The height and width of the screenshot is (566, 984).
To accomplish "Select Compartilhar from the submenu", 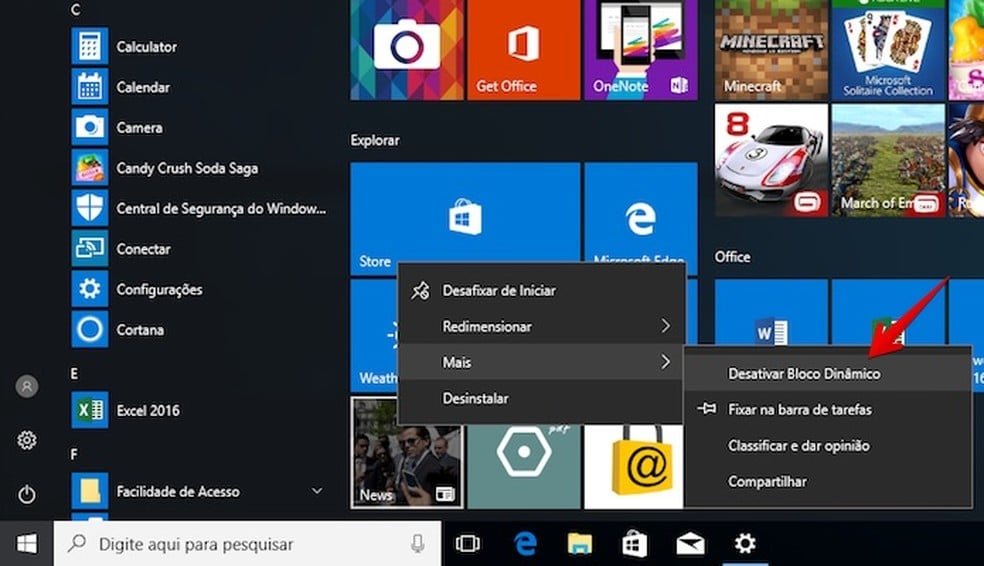I will coord(767,482).
